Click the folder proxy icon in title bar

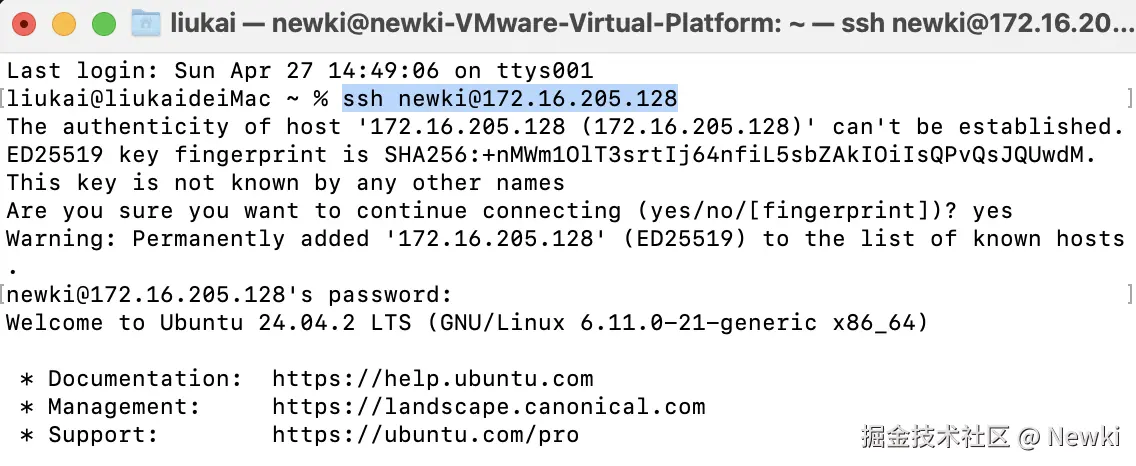pos(146,22)
